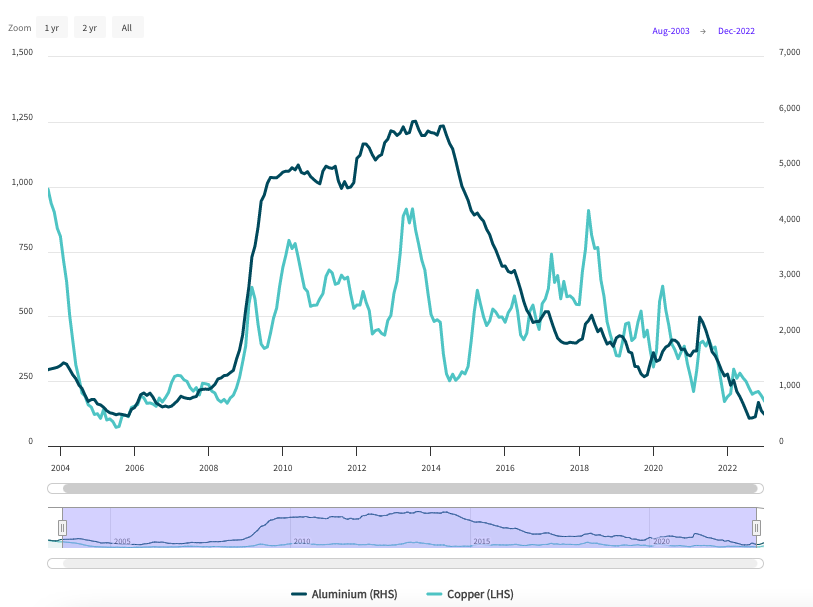Set zoom range to 1 yr

[52, 28]
